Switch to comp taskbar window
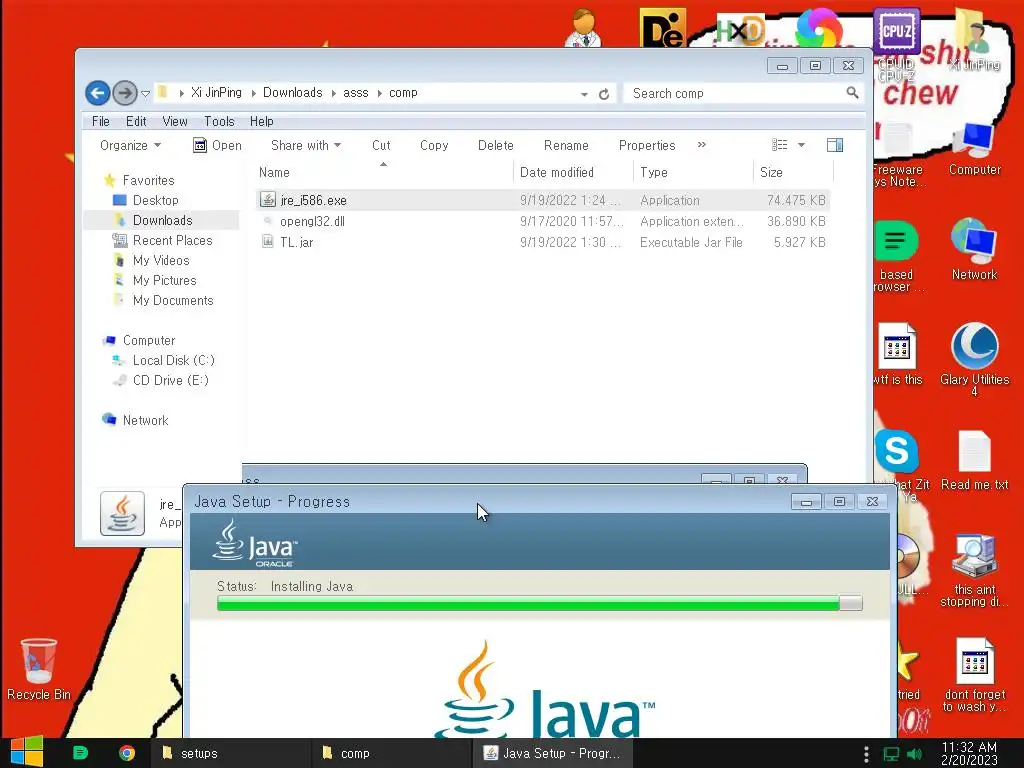This screenshot has height=768, width=1024. pos(391,753)
